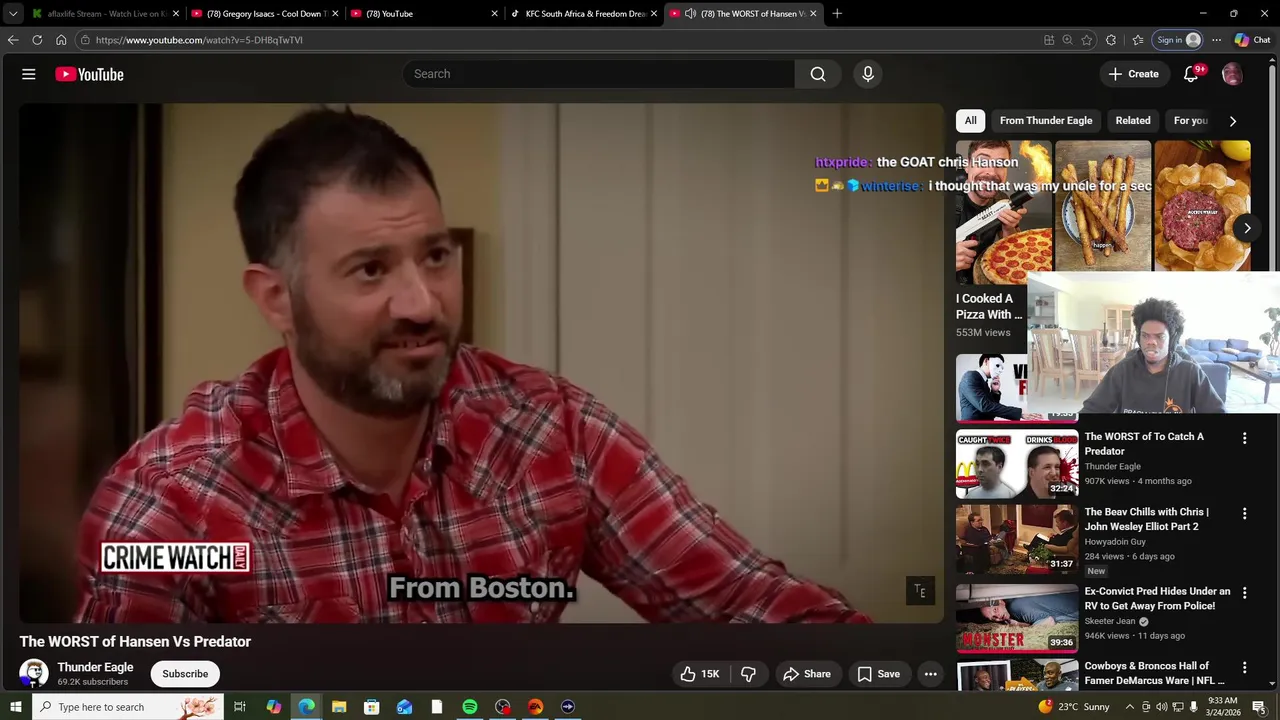Screen dimensions: 1280x720
Task: Click the Create button
Action: click(1133, 74)
